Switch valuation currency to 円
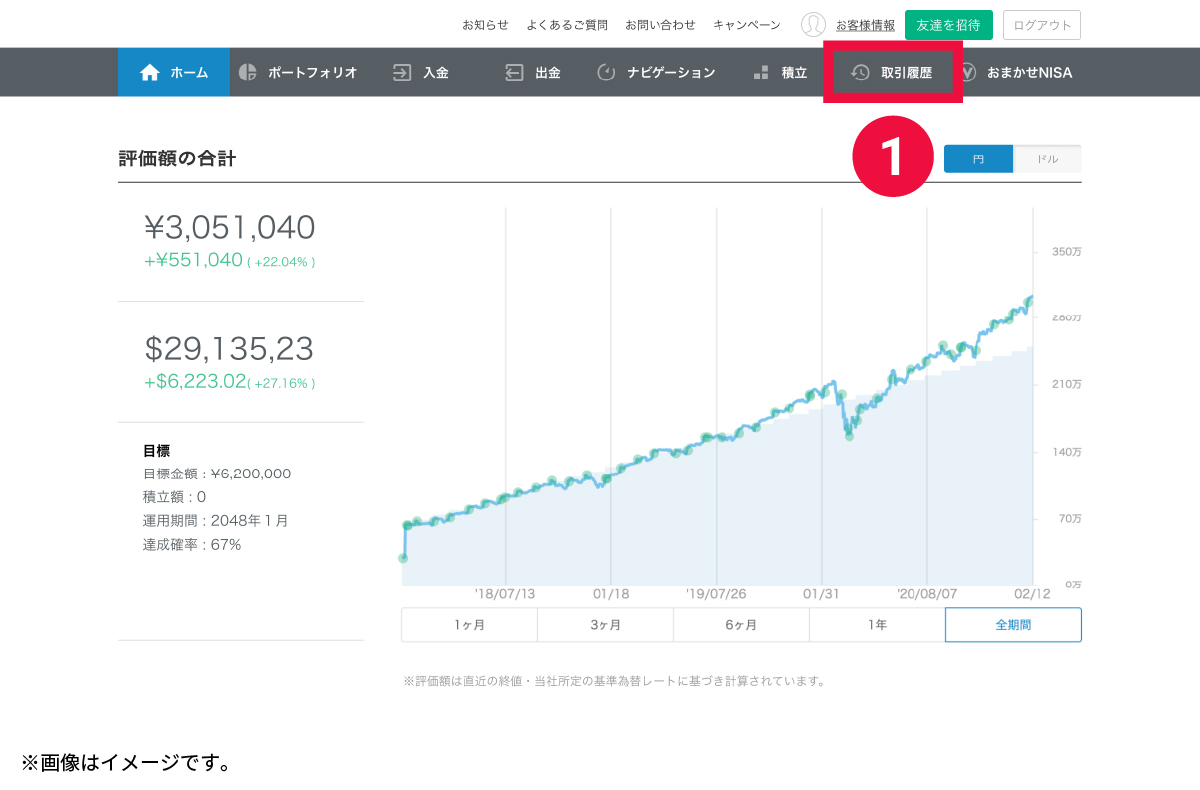 click(x=978, y=159)
